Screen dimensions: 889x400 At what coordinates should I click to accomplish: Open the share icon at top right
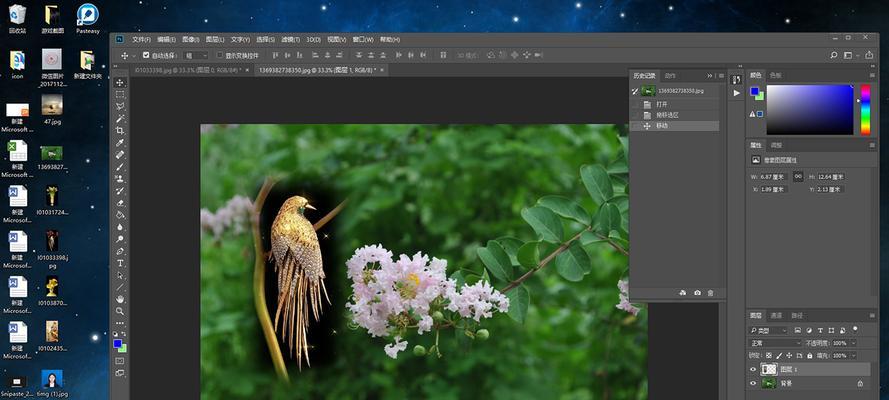coord(869,55)
